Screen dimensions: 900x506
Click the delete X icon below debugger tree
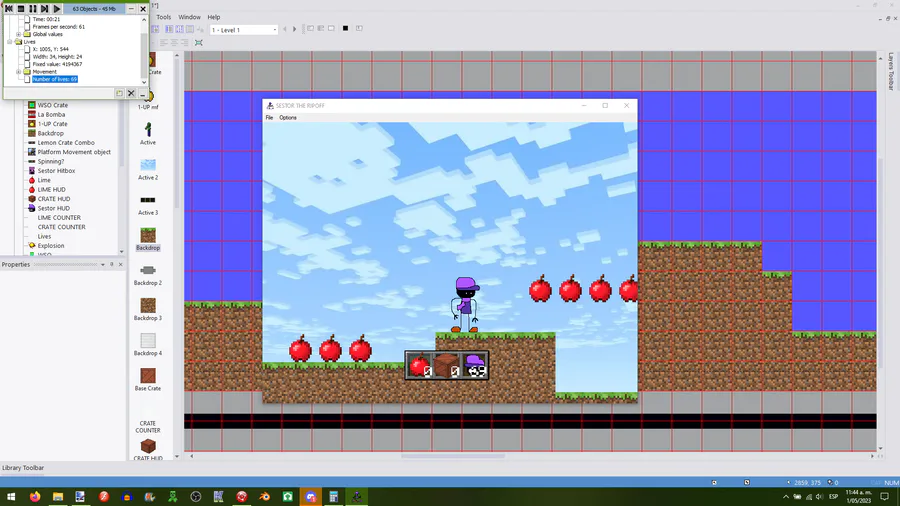tap(131, 93)
